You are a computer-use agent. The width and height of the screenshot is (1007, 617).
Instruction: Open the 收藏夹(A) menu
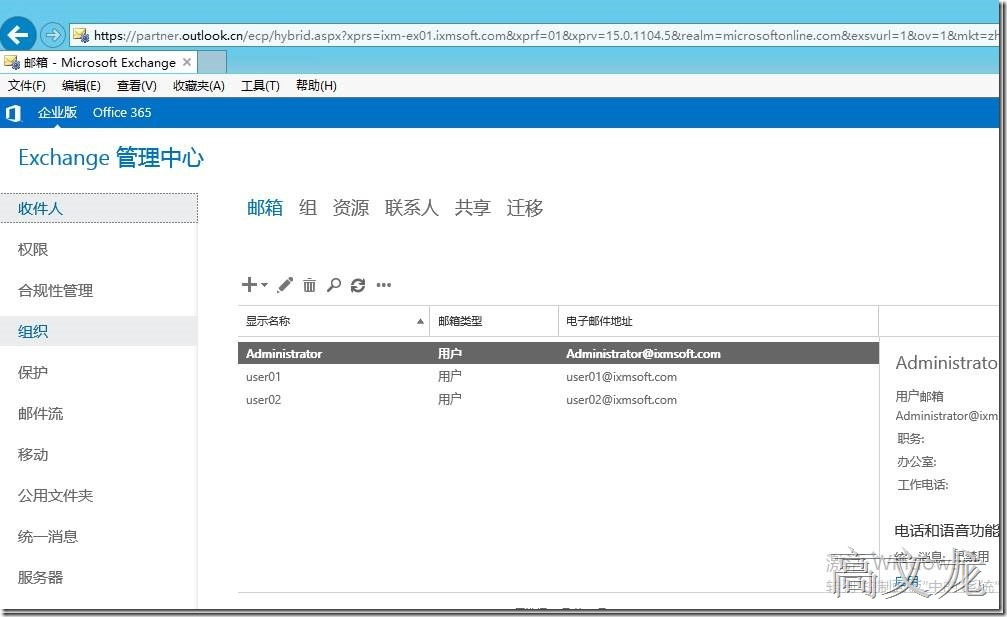pyautogui.click(x=198, y=85)
